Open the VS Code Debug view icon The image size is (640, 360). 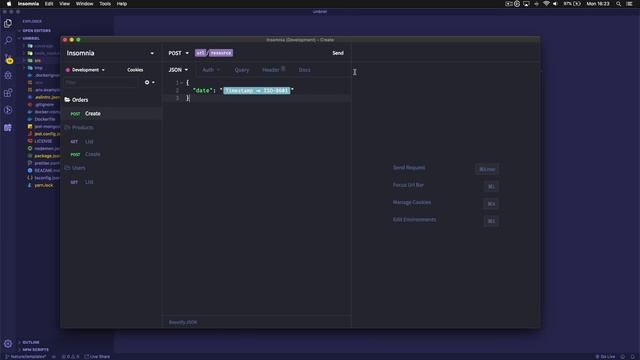click(8, 76)
